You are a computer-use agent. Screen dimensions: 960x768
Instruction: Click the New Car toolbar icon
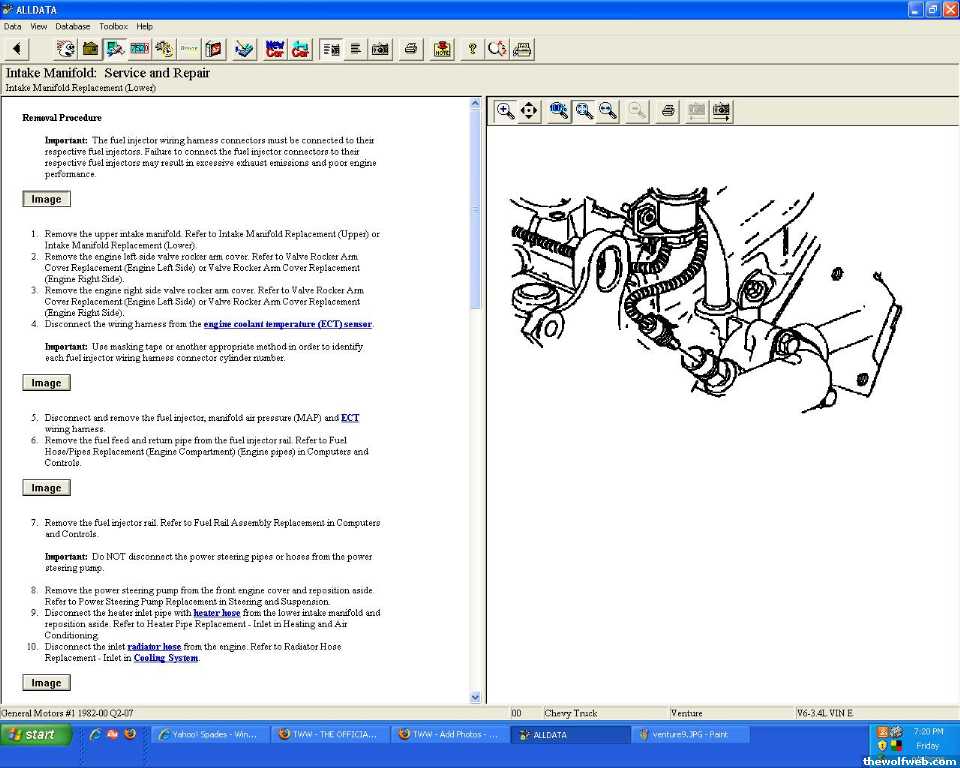(275, 49)
